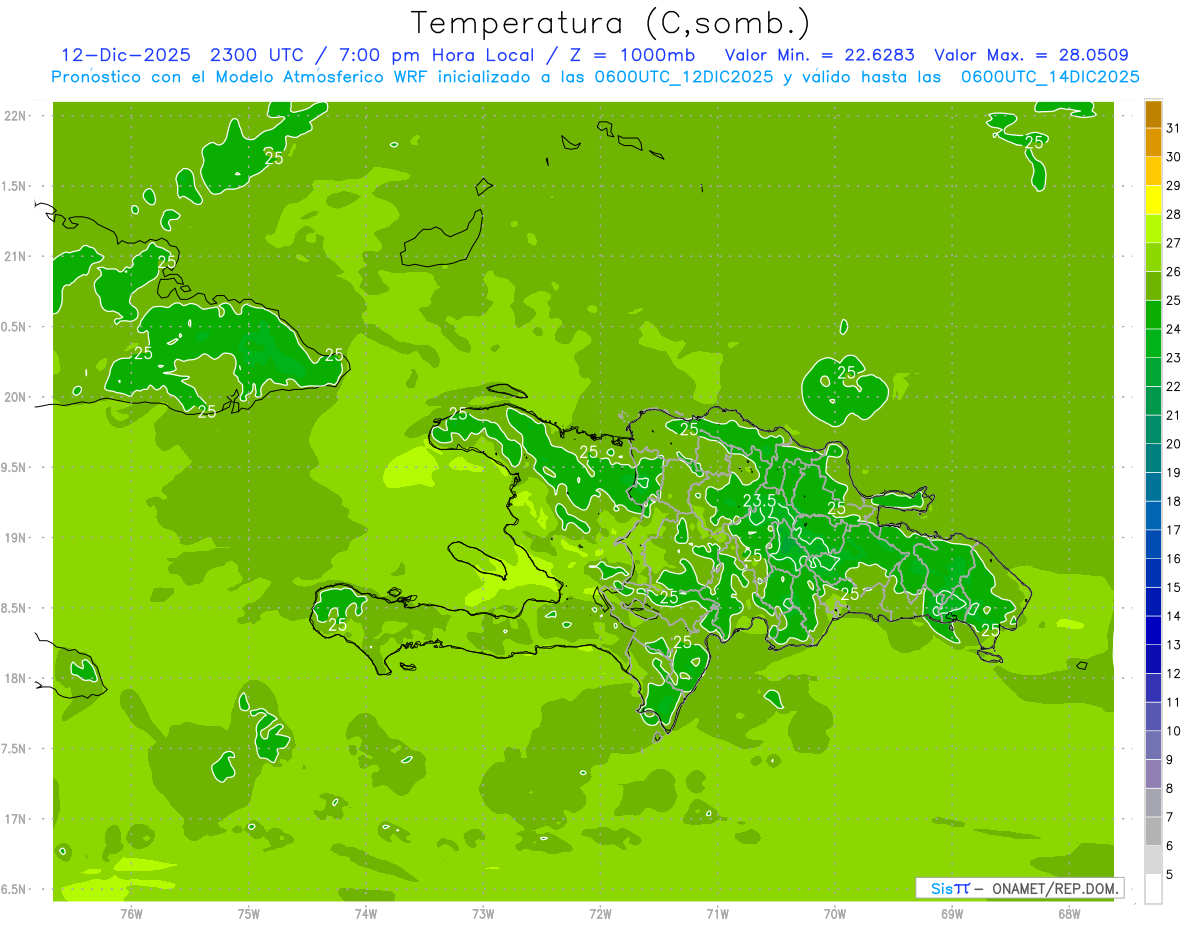Click the '21N' latitude axis label

click(16, 256)
